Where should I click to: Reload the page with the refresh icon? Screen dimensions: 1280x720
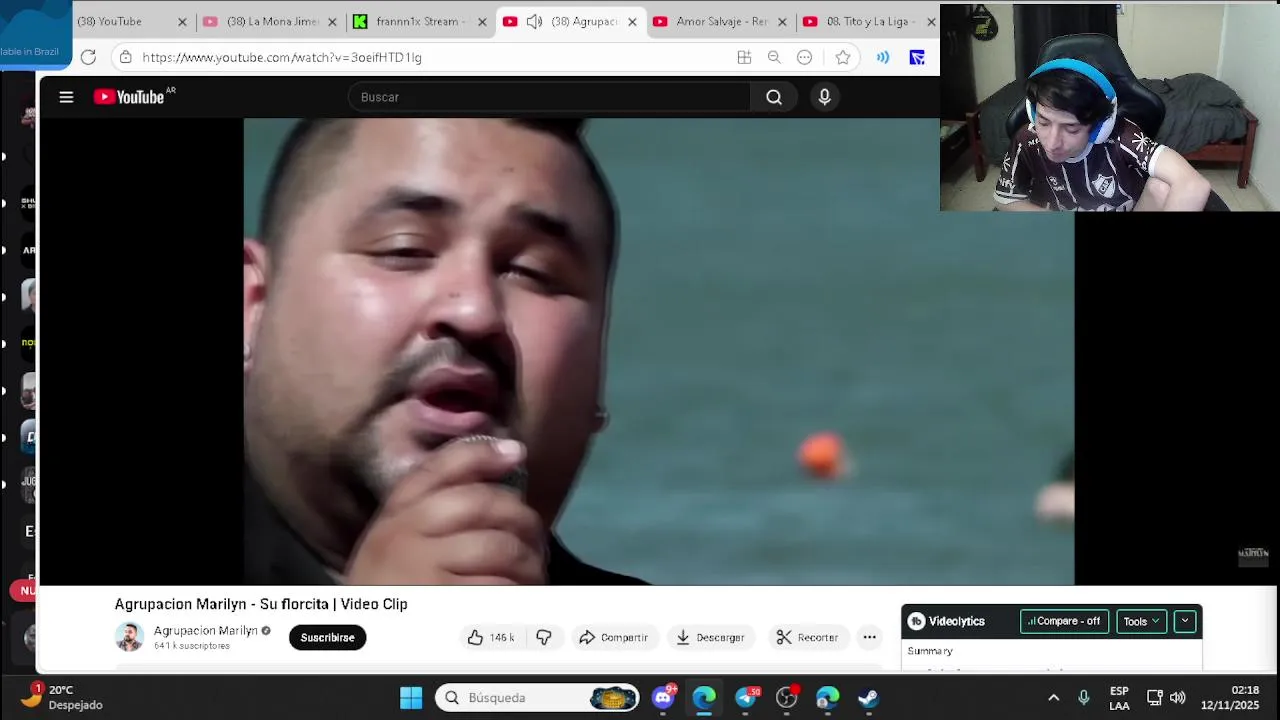click(x=88, y=57)
